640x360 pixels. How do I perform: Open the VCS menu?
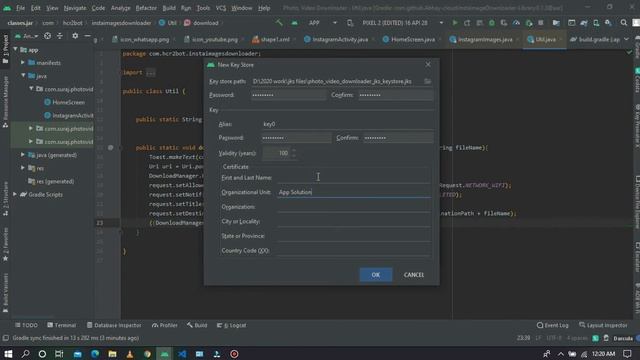point(221,8)
